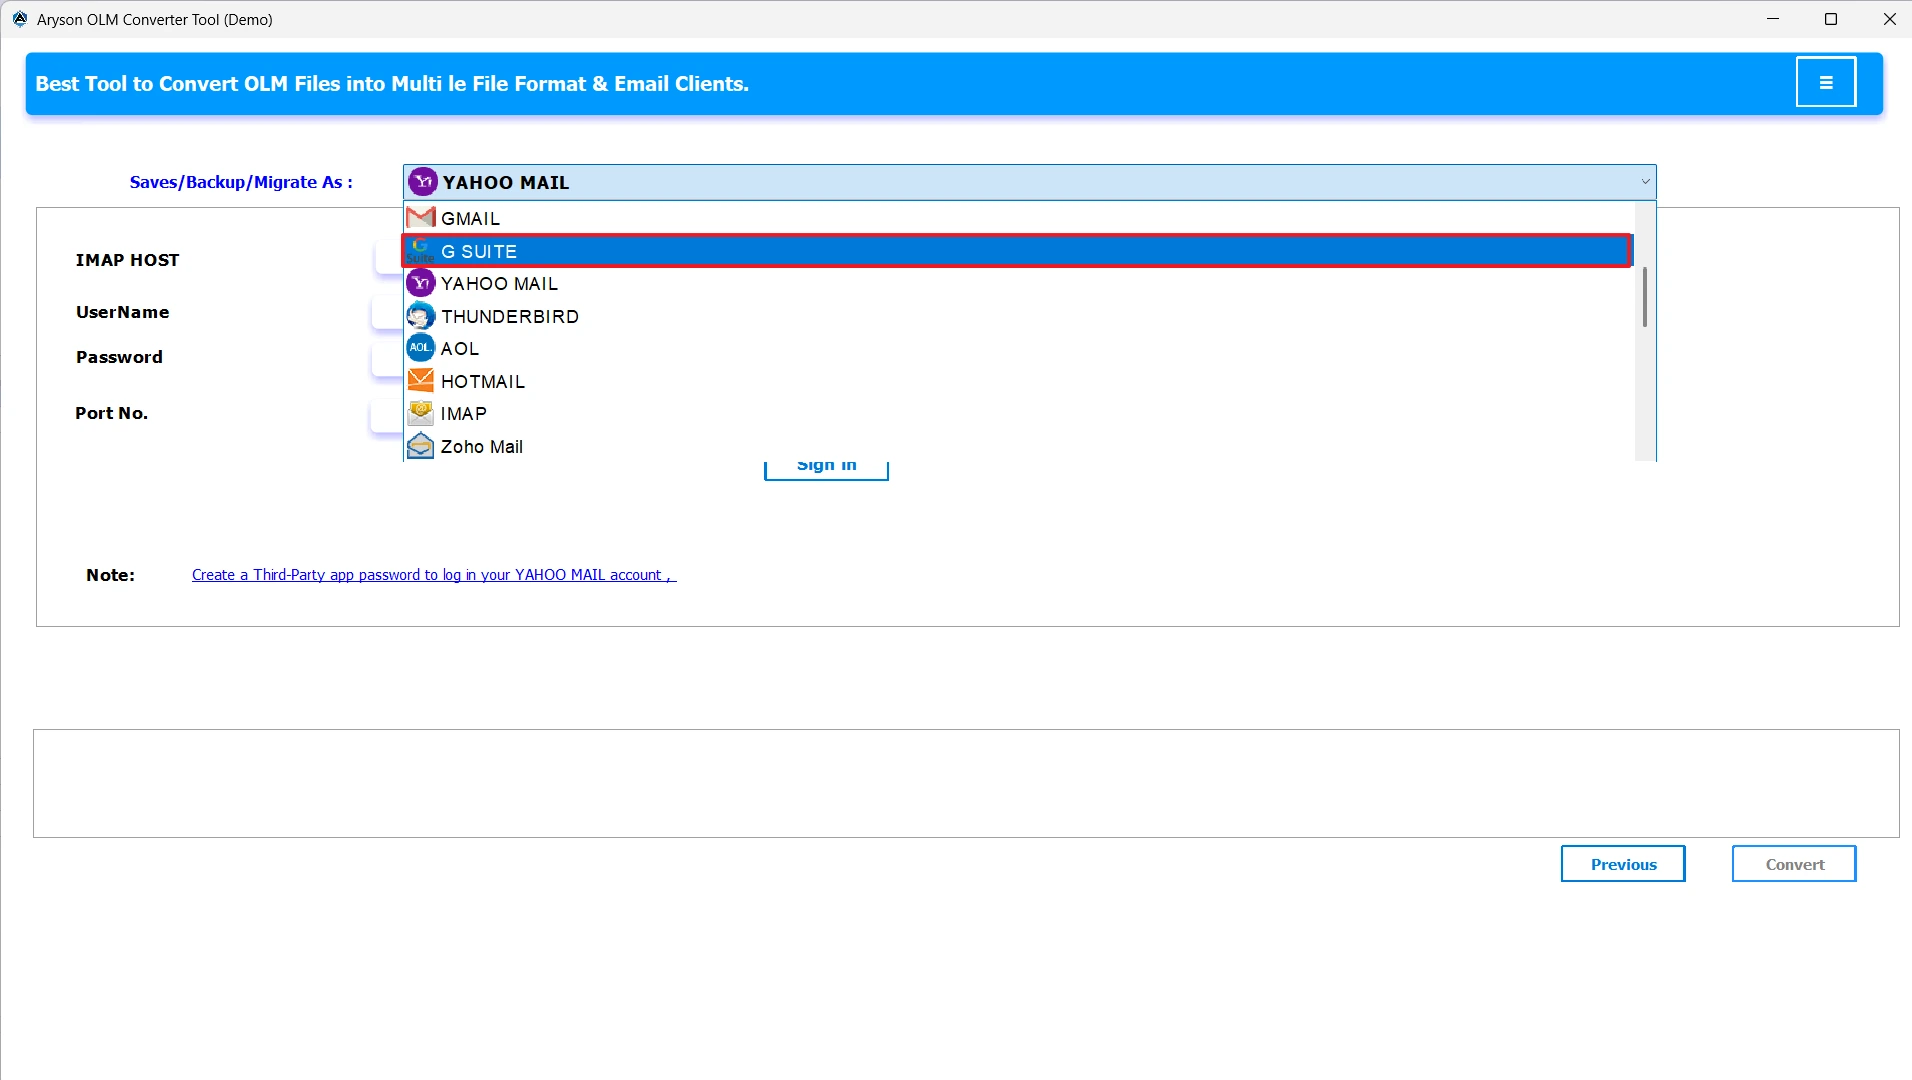This screenshot has width=1912, height=1080.
Task: Select YAHOO MAIL from the open dropdown
Action: coord(500,283)
